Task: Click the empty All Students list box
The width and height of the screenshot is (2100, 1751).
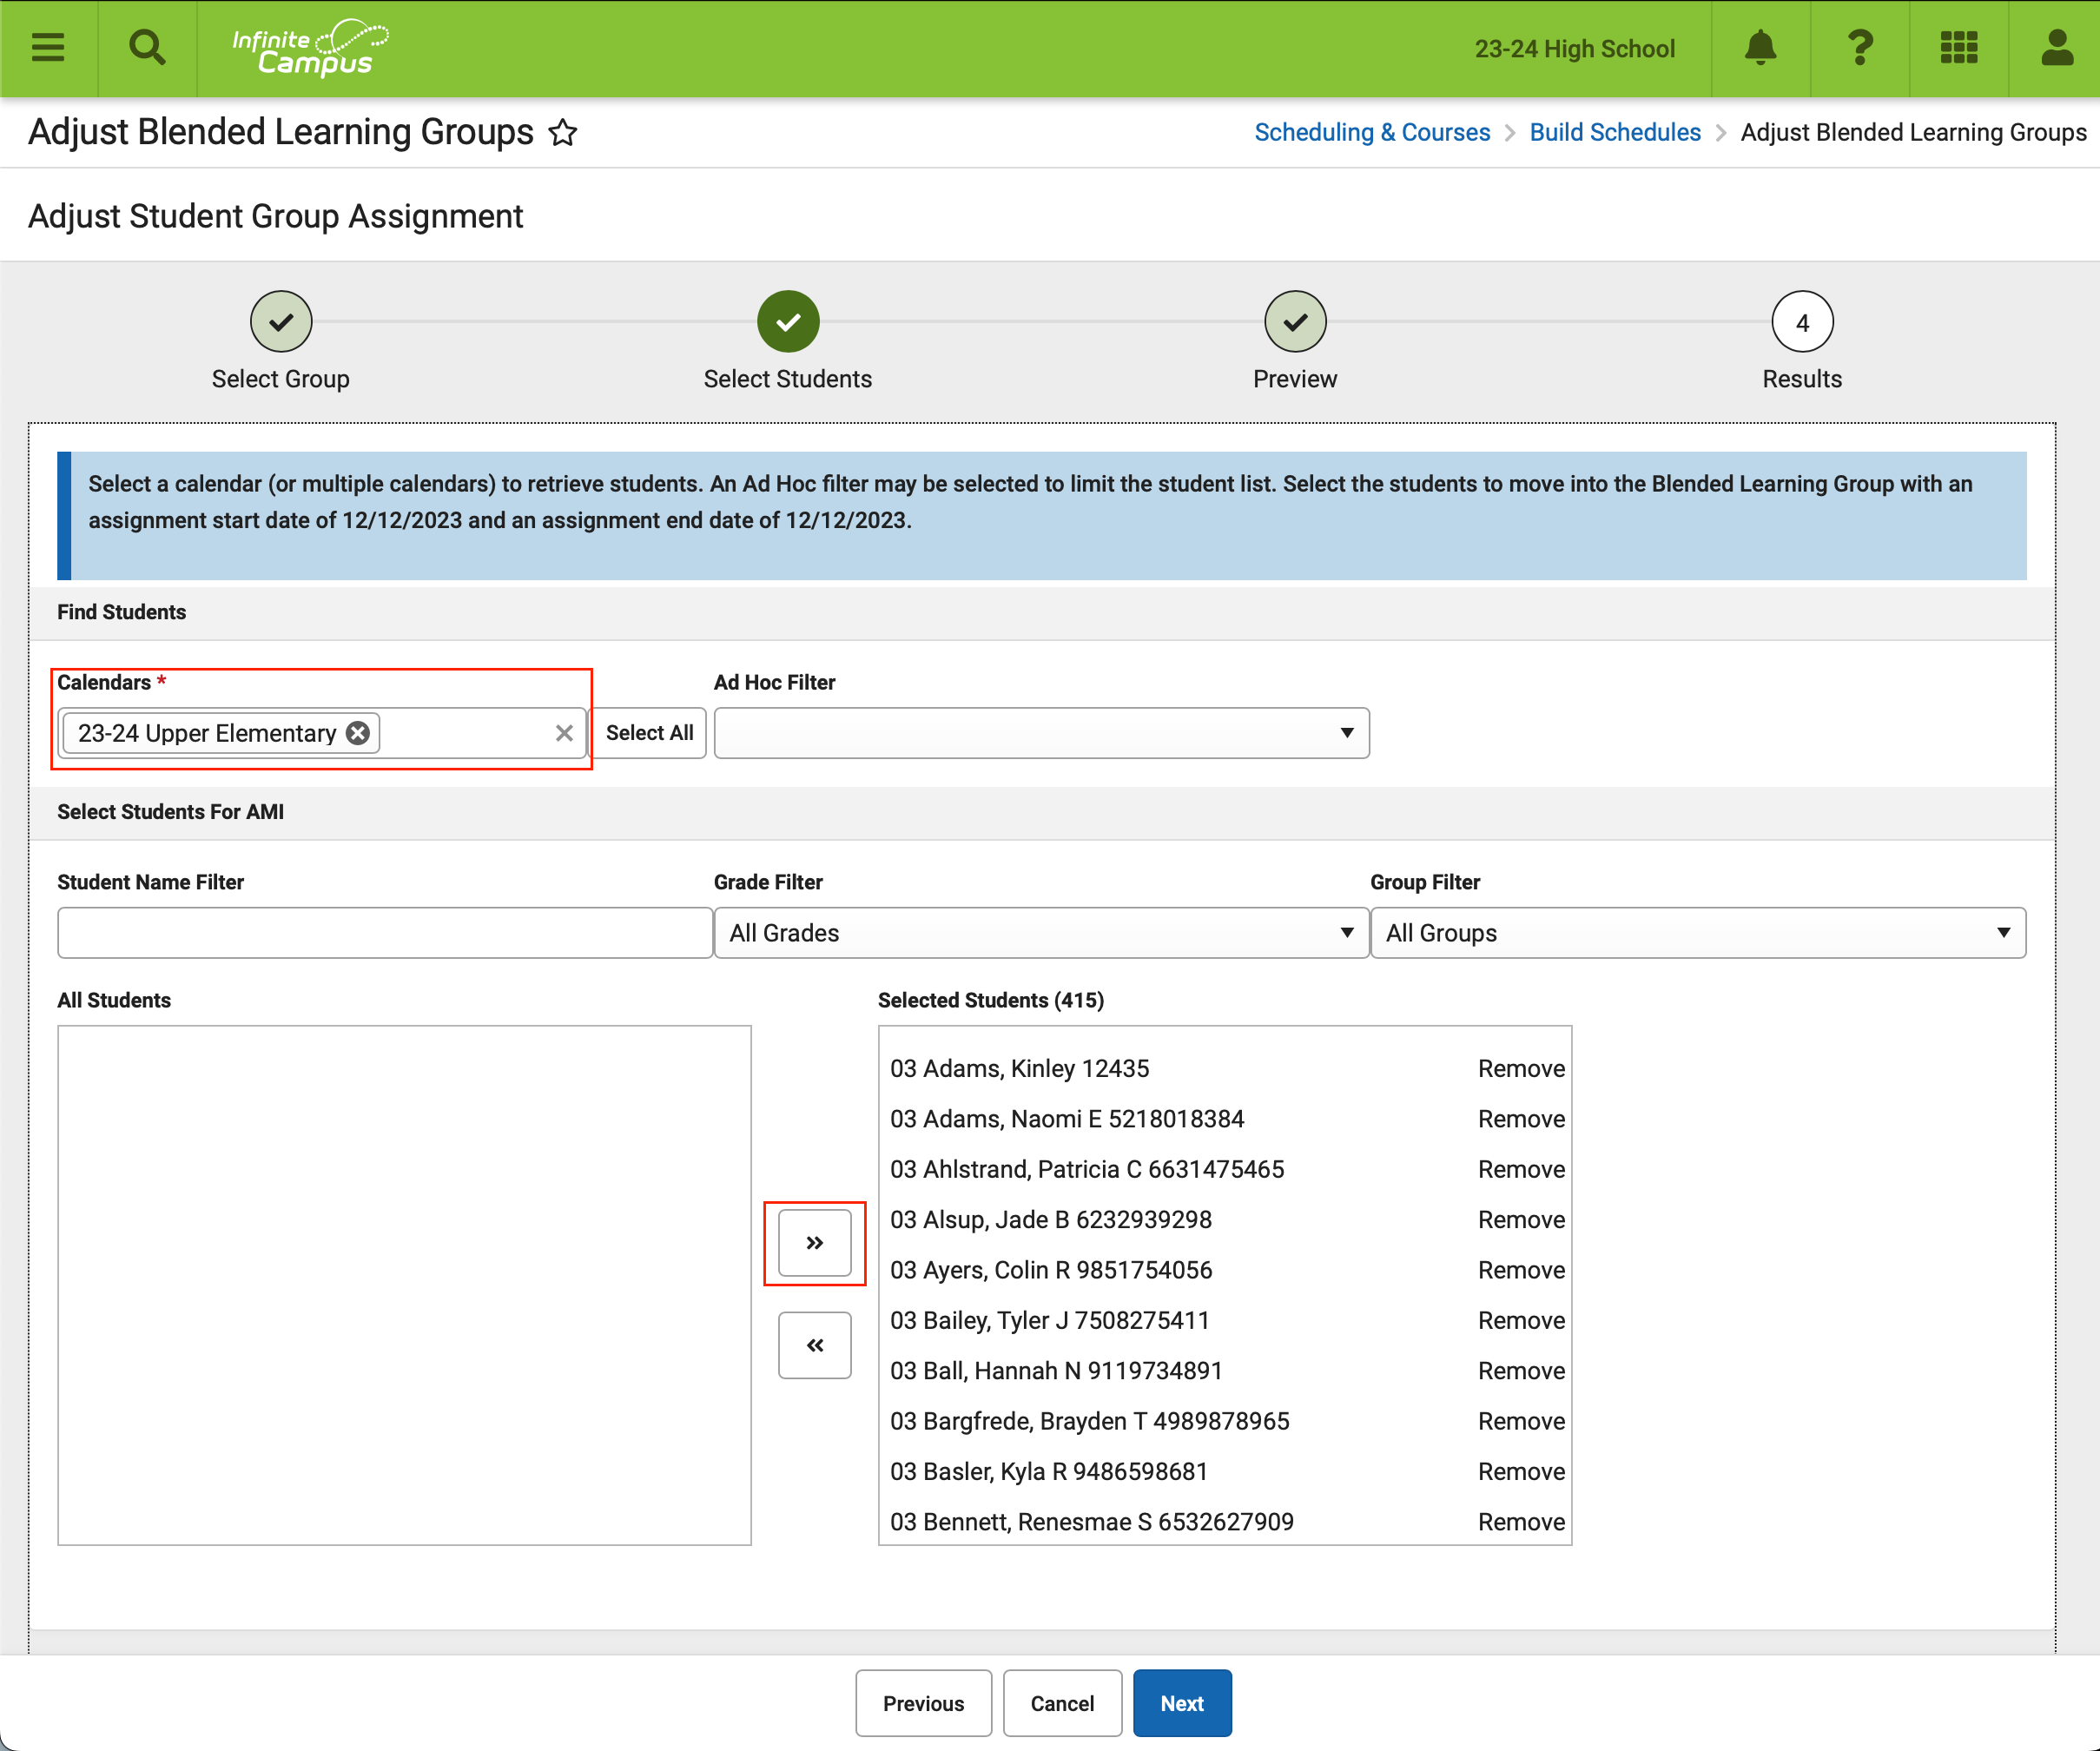Action: [404, 1285]
